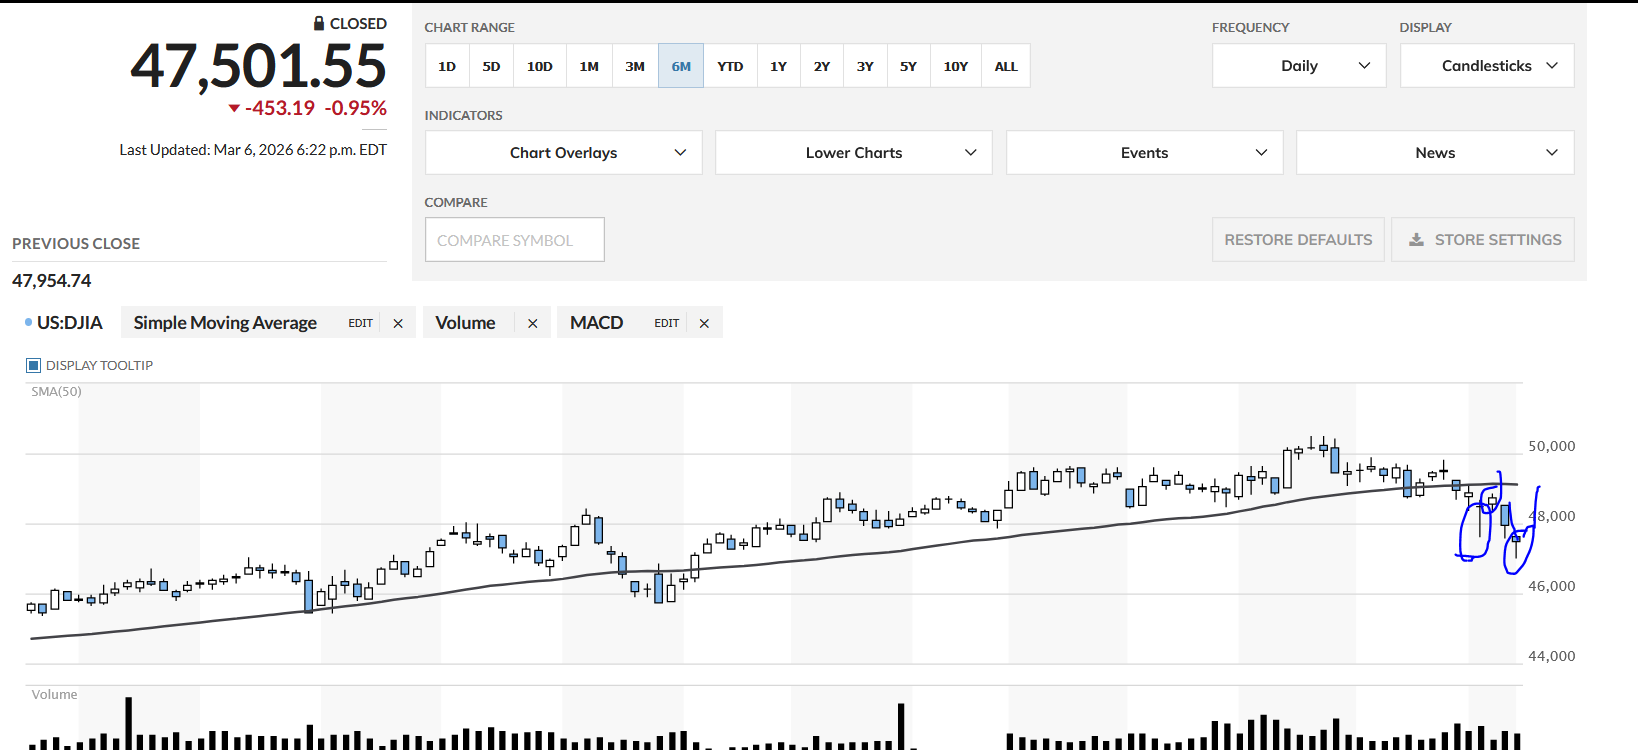
Task: Expand the Events dropdown
Action: (x=1144, y=152)
